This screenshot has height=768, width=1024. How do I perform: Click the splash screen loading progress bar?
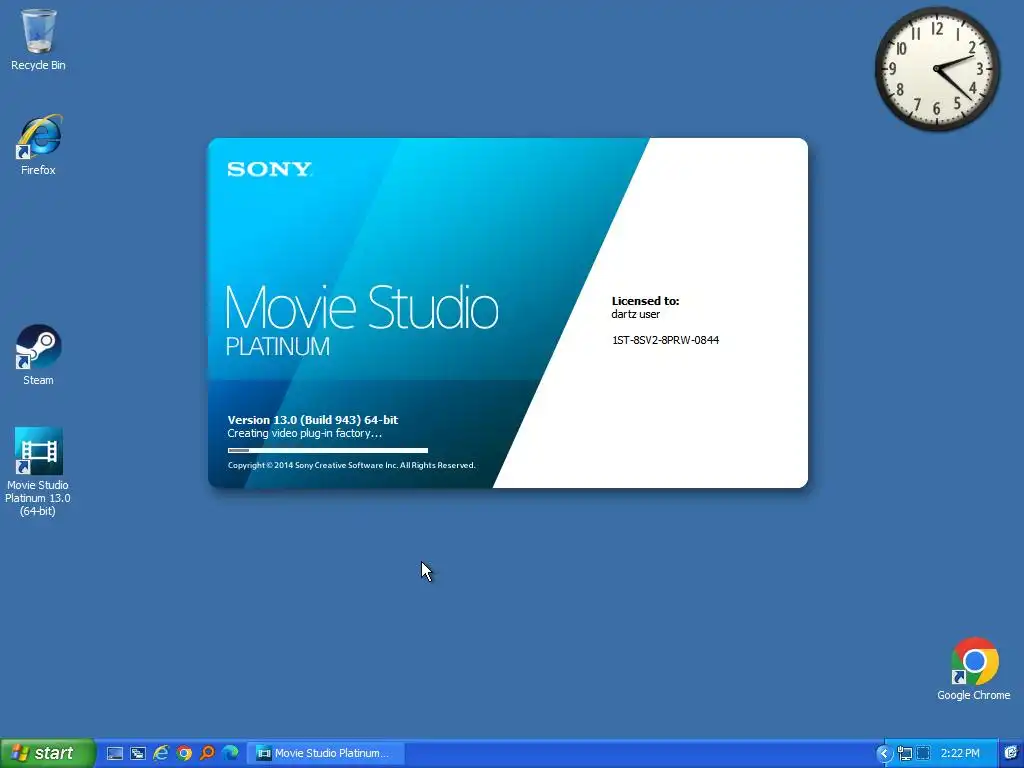click(x=328, y=450)
